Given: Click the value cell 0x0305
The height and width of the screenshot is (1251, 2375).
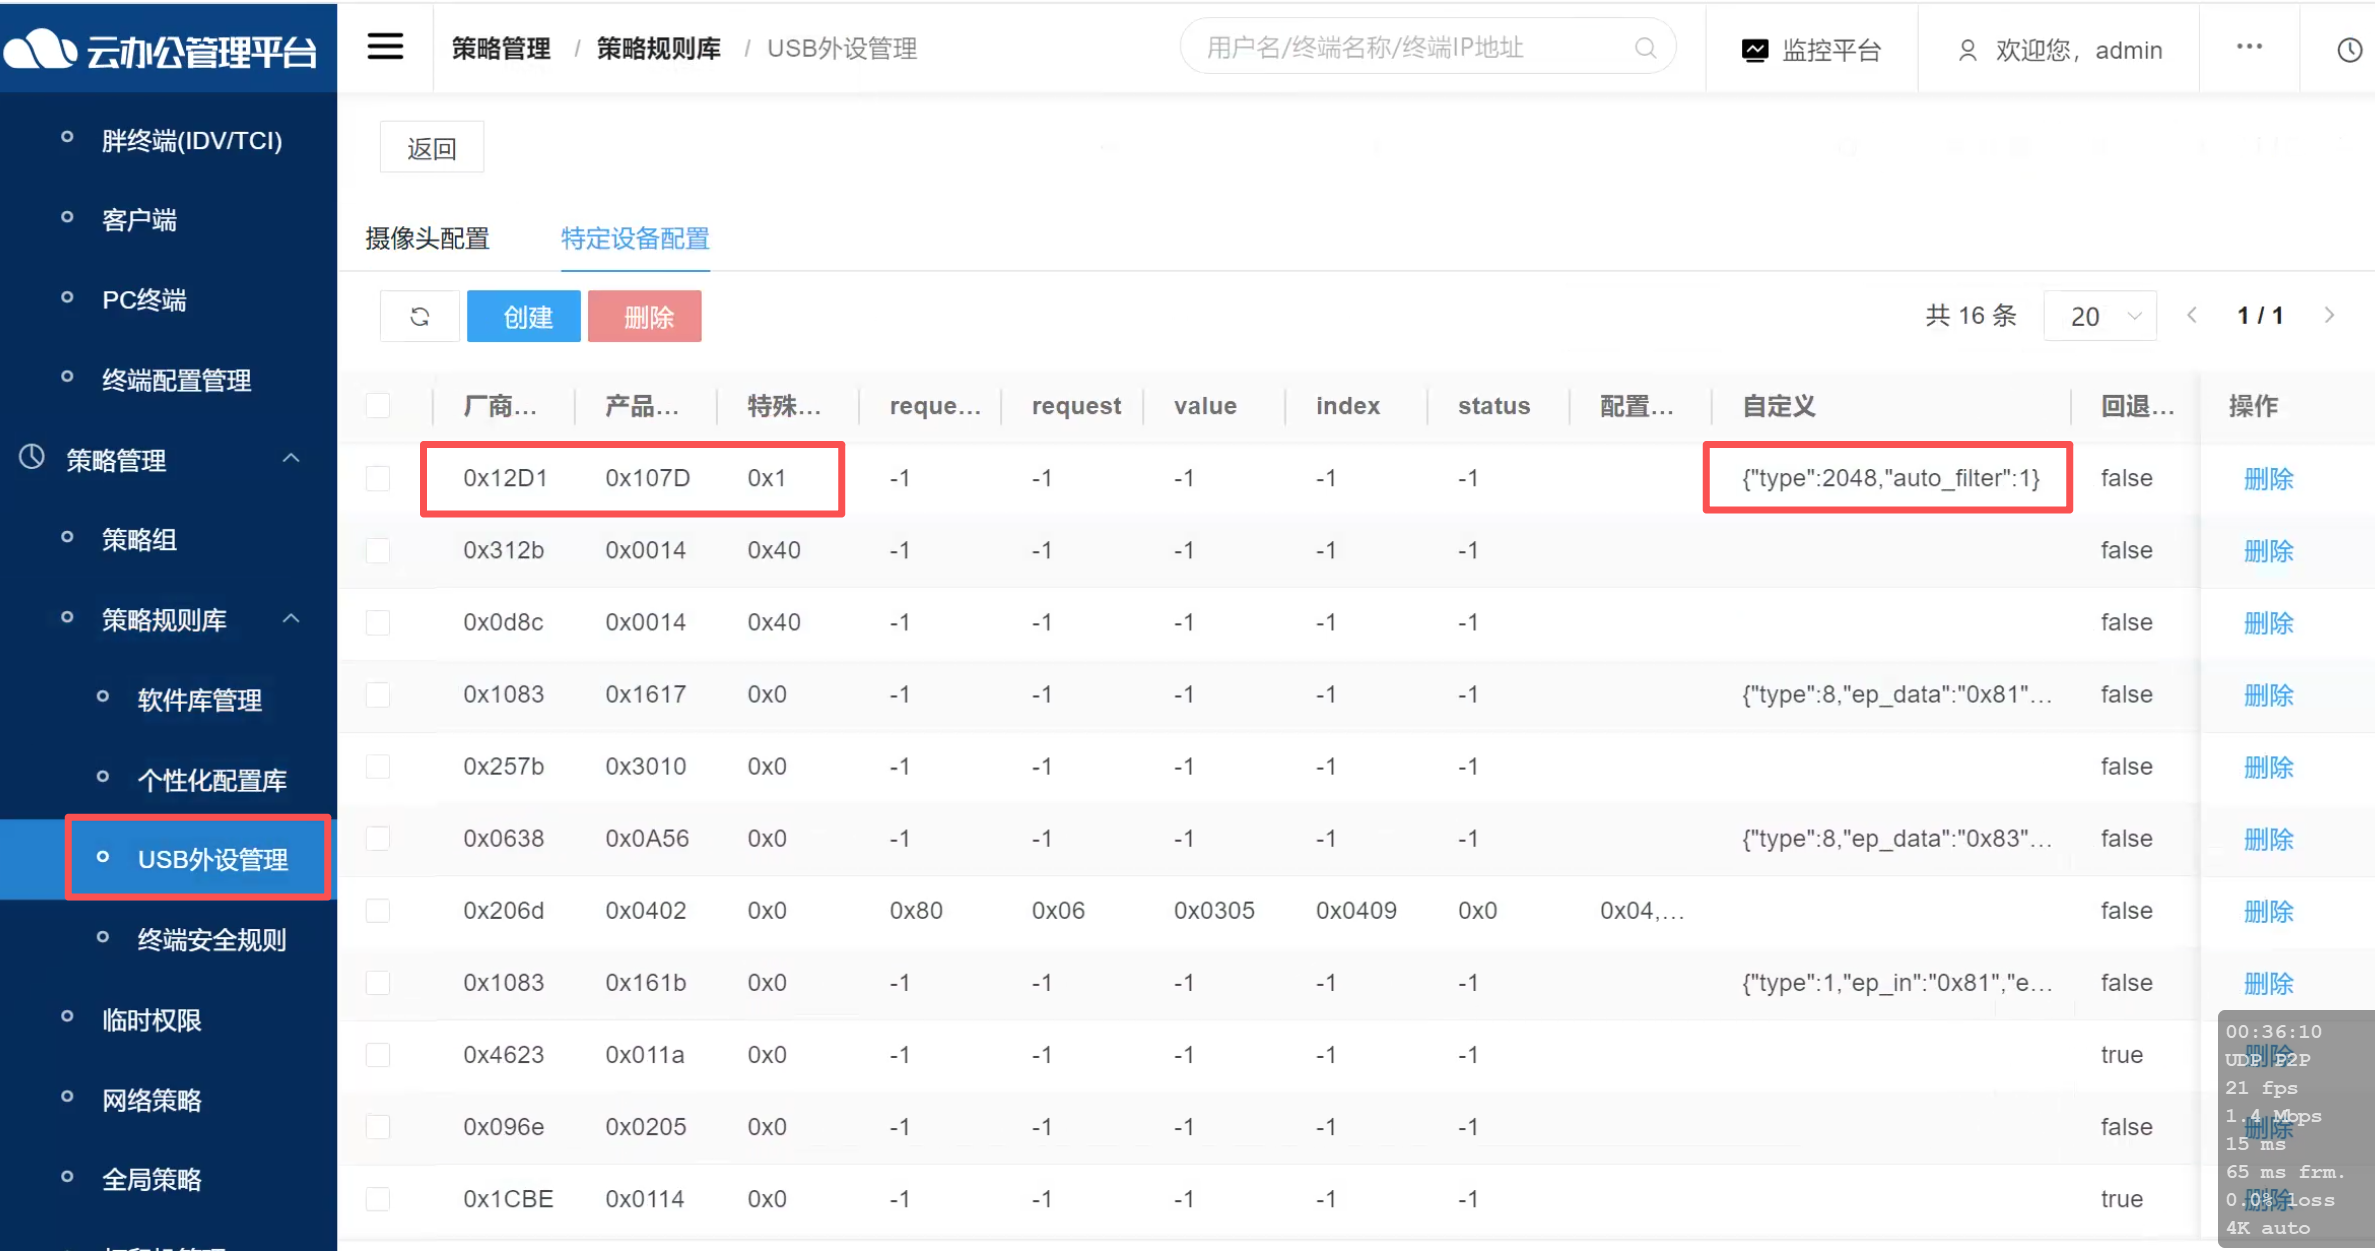Looking at the screenshot, I should (1214, 910).
